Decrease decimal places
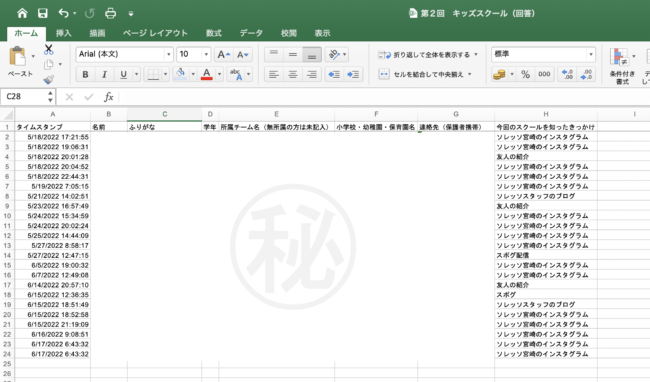The height and width of the screenshot is (382, 650). [x=587, y=74]
